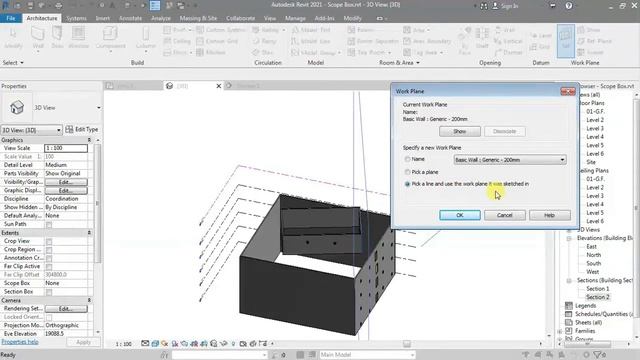Open the Main Model design option dropdown
Image resolution: width=640 pixels, height=360 pixels.
point(367,355)
